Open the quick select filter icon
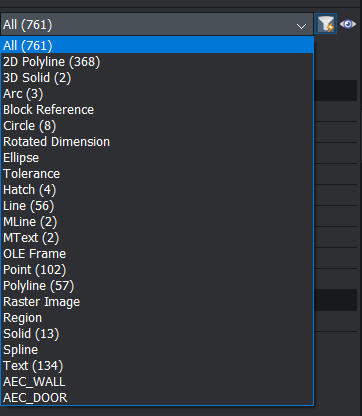Screen dimensions: 362x416 click(326, 24)
